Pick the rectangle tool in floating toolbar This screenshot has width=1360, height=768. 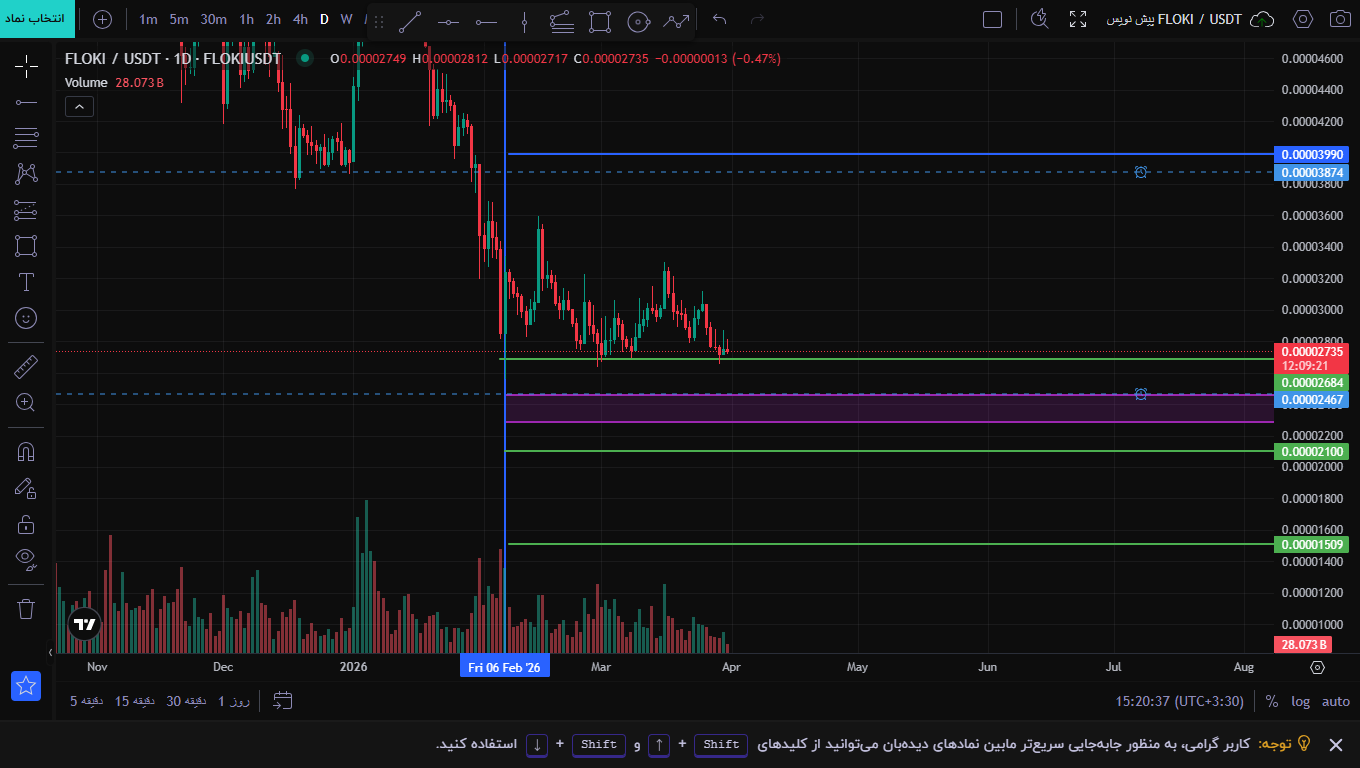[600, 21]
